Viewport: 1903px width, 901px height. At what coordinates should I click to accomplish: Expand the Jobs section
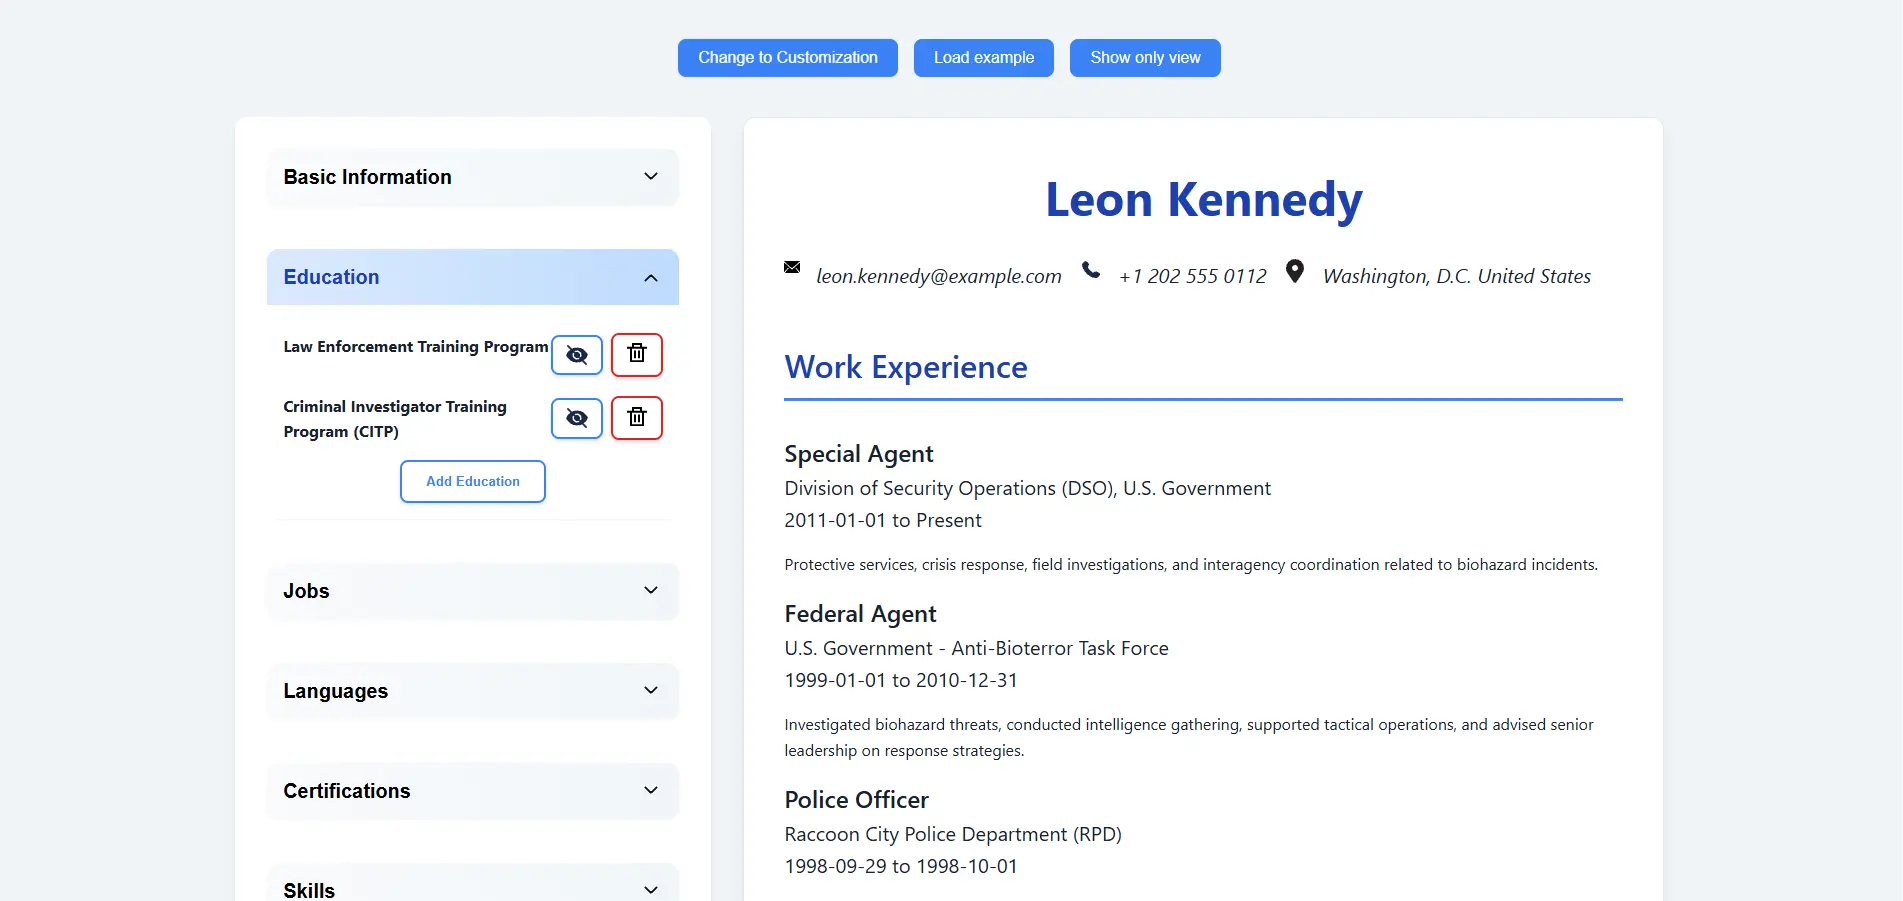pos(473,591)
